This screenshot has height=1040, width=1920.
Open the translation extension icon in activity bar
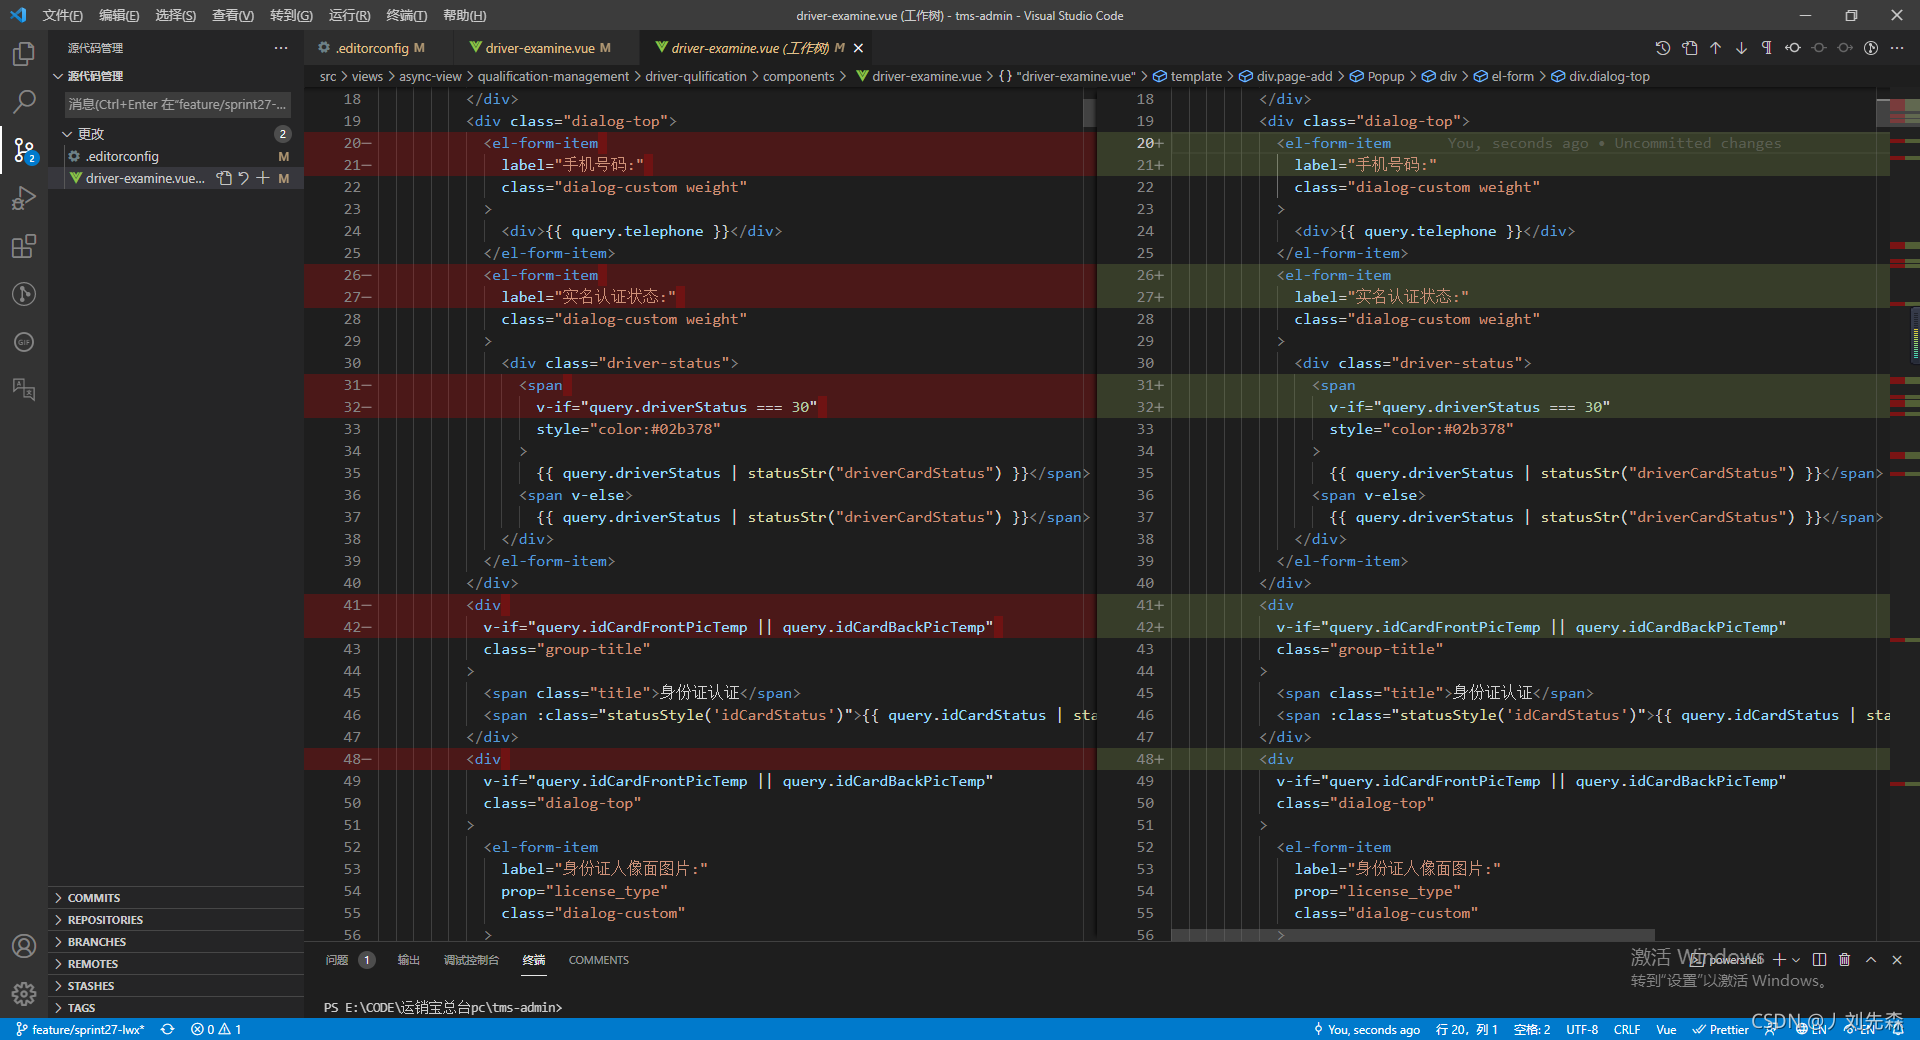tap(24, 390)
